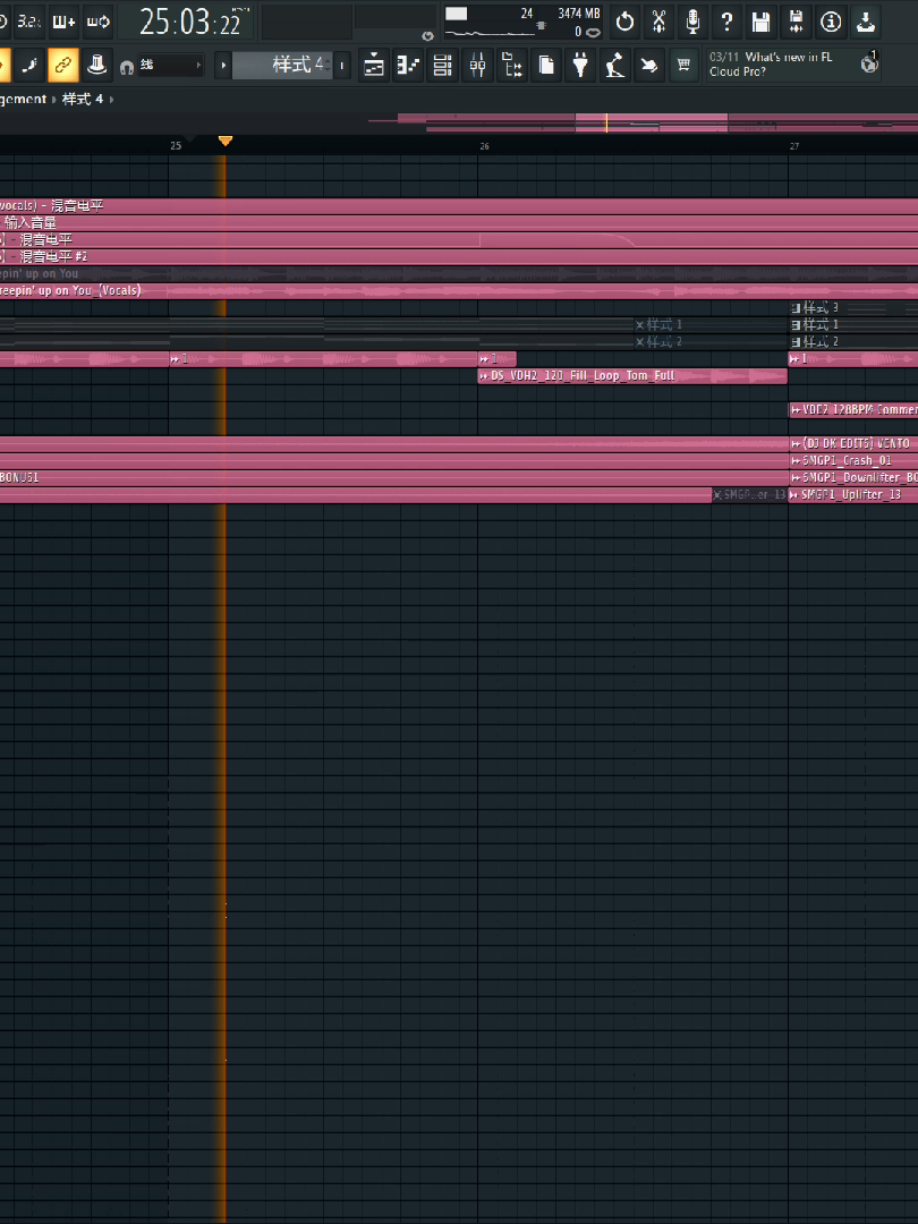Toggle the countdown before recording button

[x=31, y=21]
